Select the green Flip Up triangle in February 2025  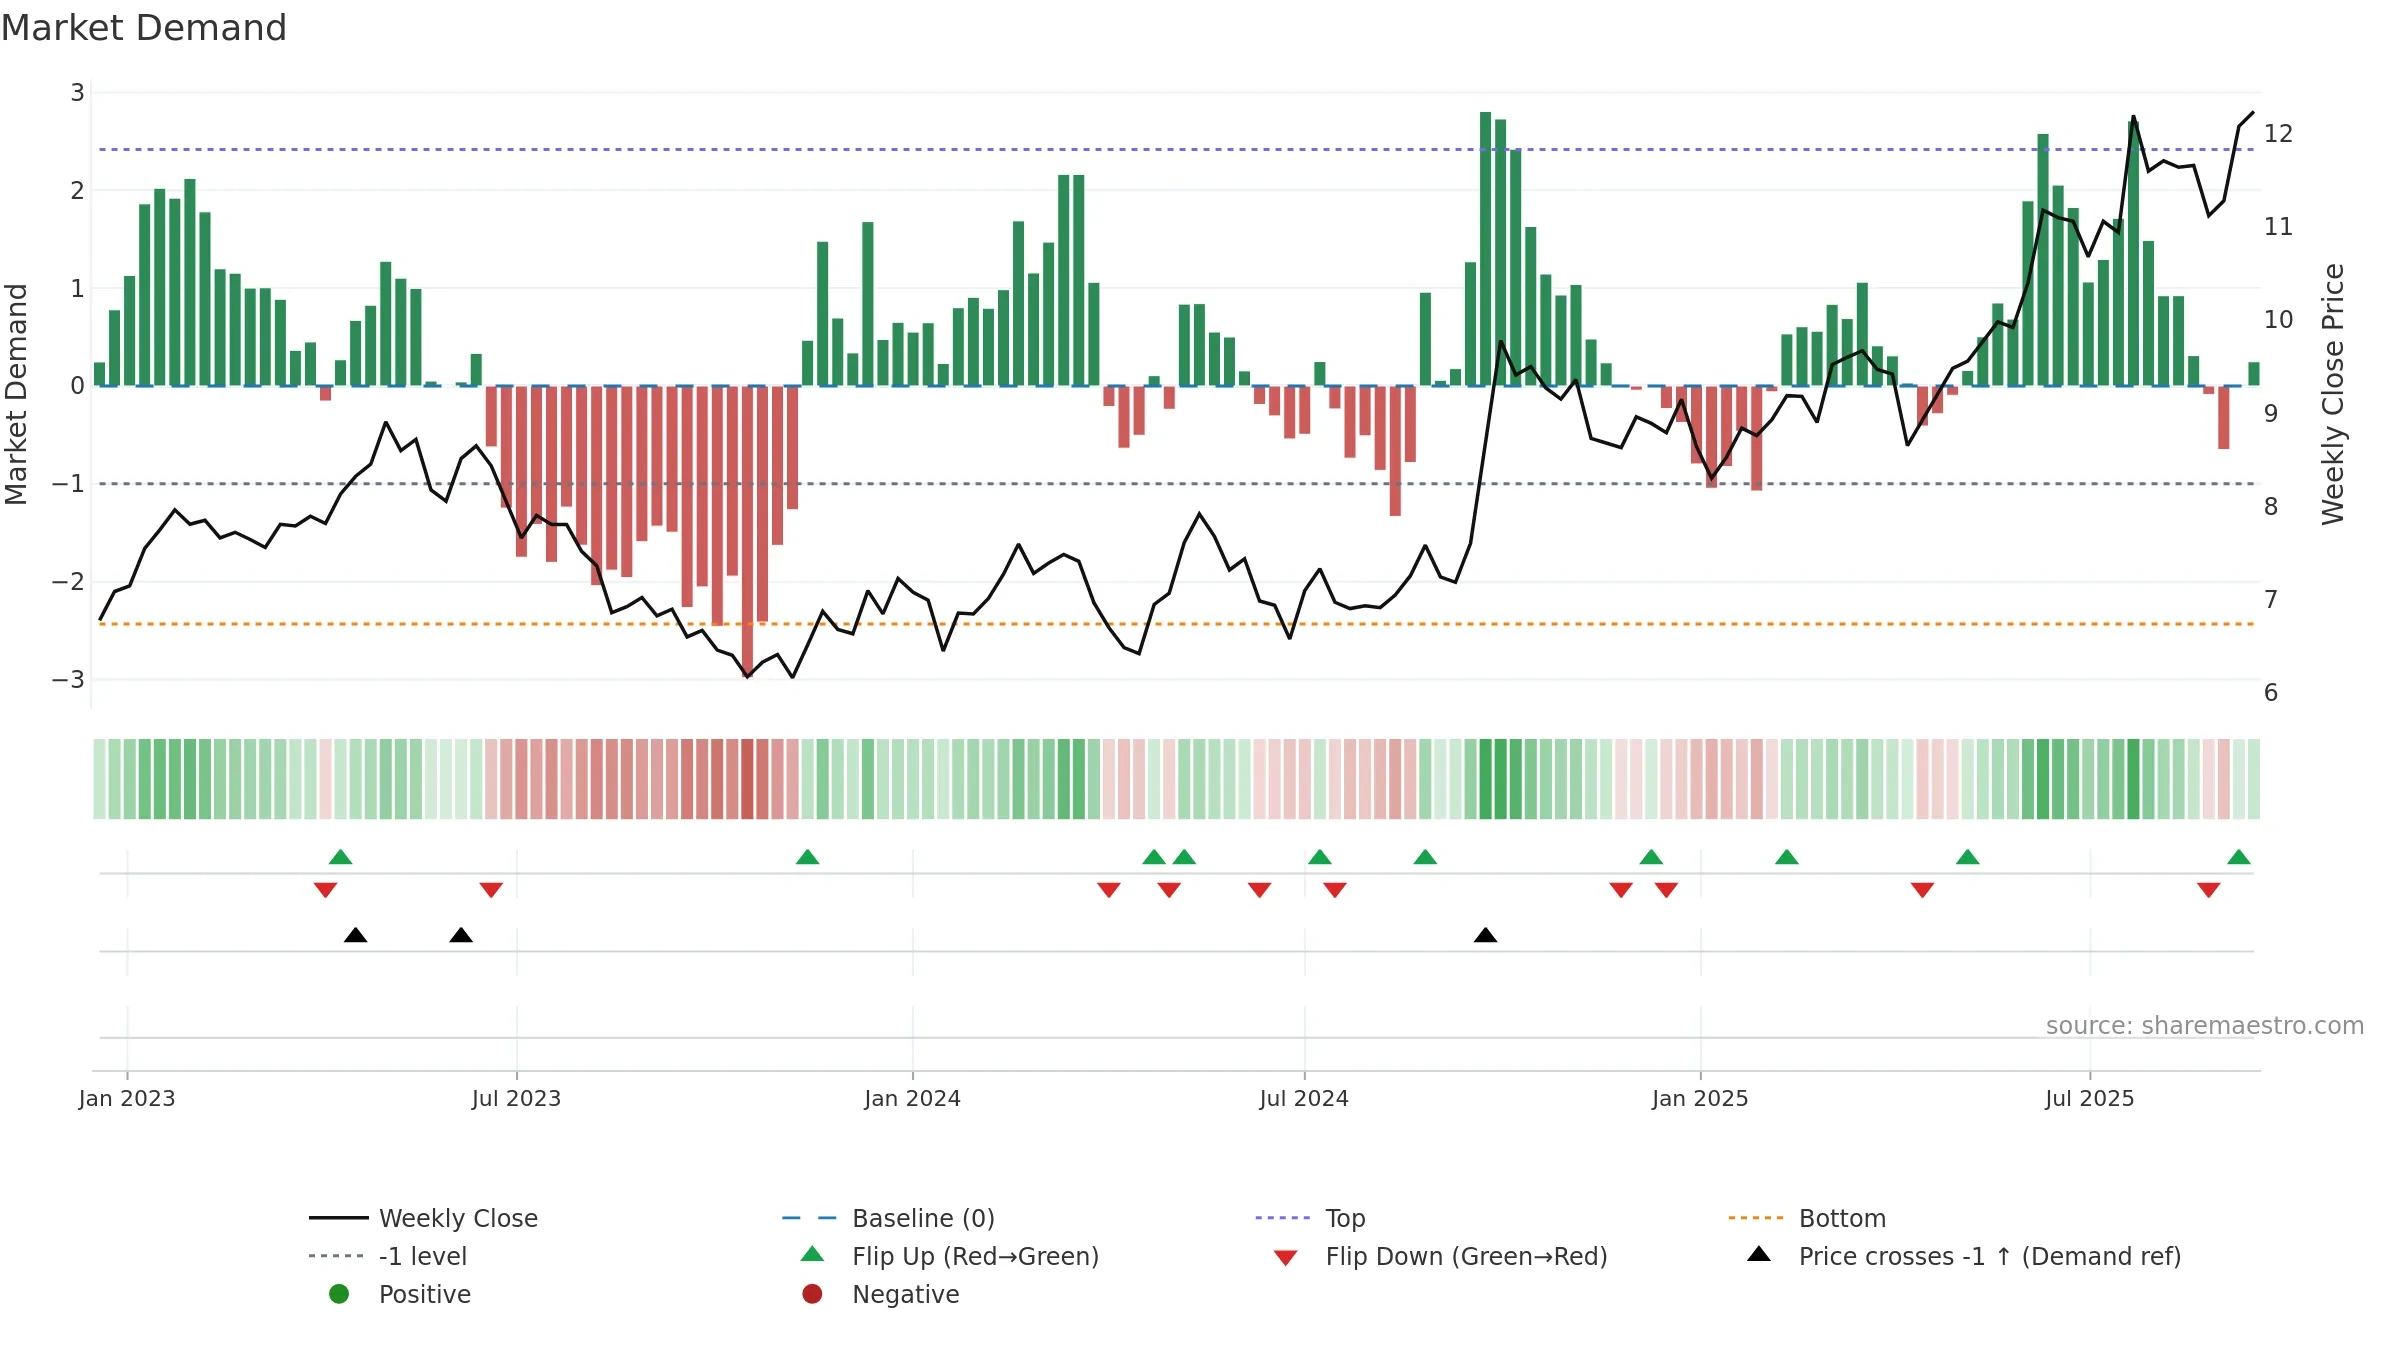click(1787, 857)
